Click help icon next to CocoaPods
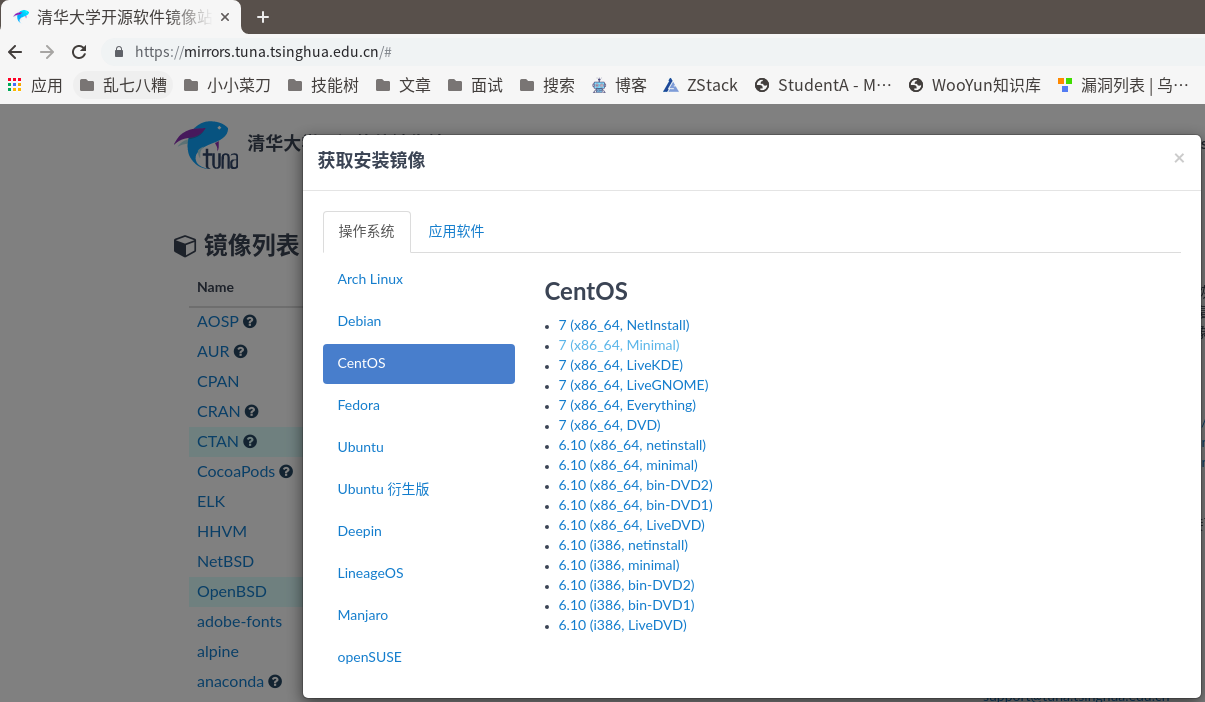This screenshot has height=702, width=1205. pos(286,472)
